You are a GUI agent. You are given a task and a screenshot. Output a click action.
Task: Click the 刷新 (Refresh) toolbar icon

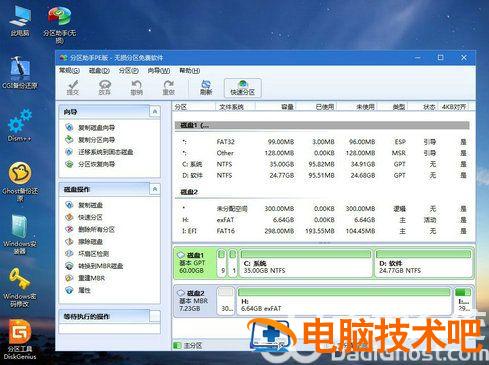pyautogui.click(x=206, y=88)
